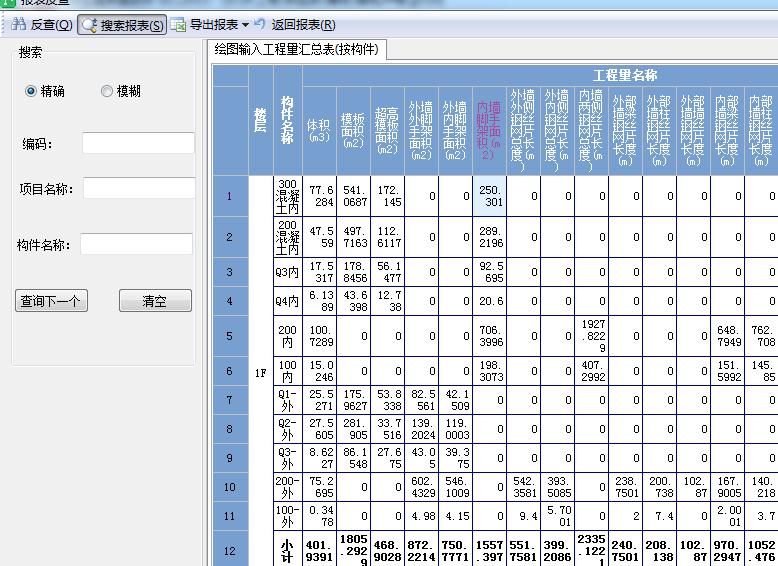Click the cell with value 648.7949
The width and height of the screenshot is (778, 566).
[727, 336]
